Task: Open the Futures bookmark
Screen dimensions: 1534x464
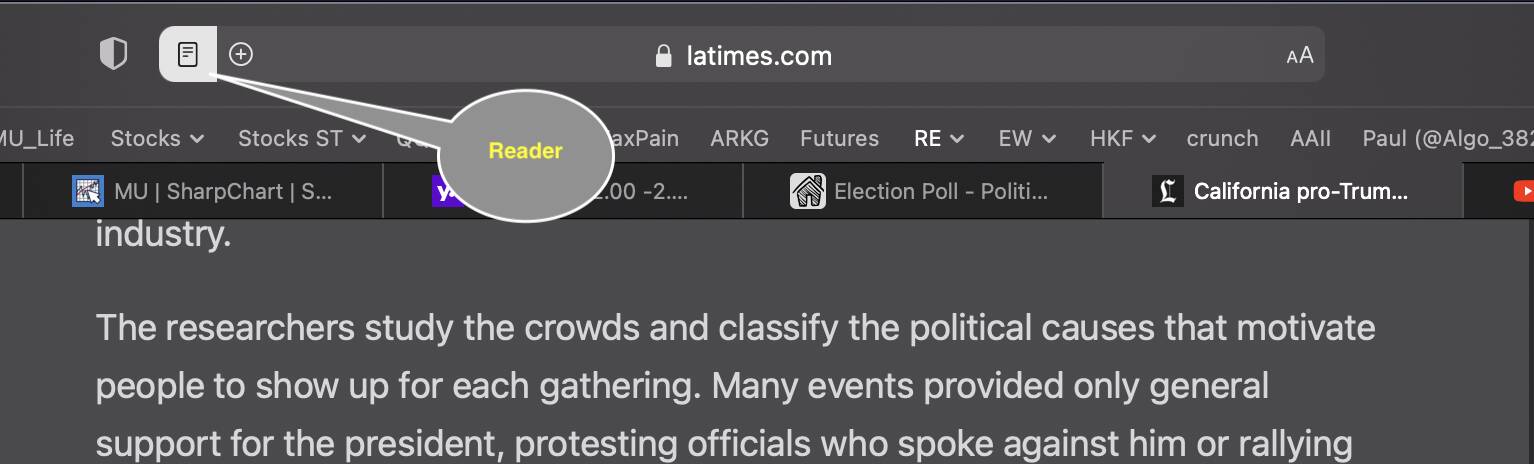Action: point(839,138)
